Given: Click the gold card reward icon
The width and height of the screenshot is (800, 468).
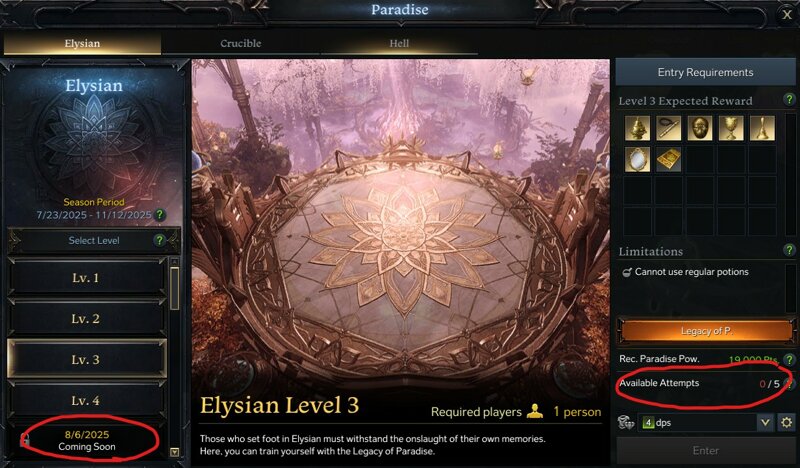Looking at the screenshot, I should pos(668,159).
